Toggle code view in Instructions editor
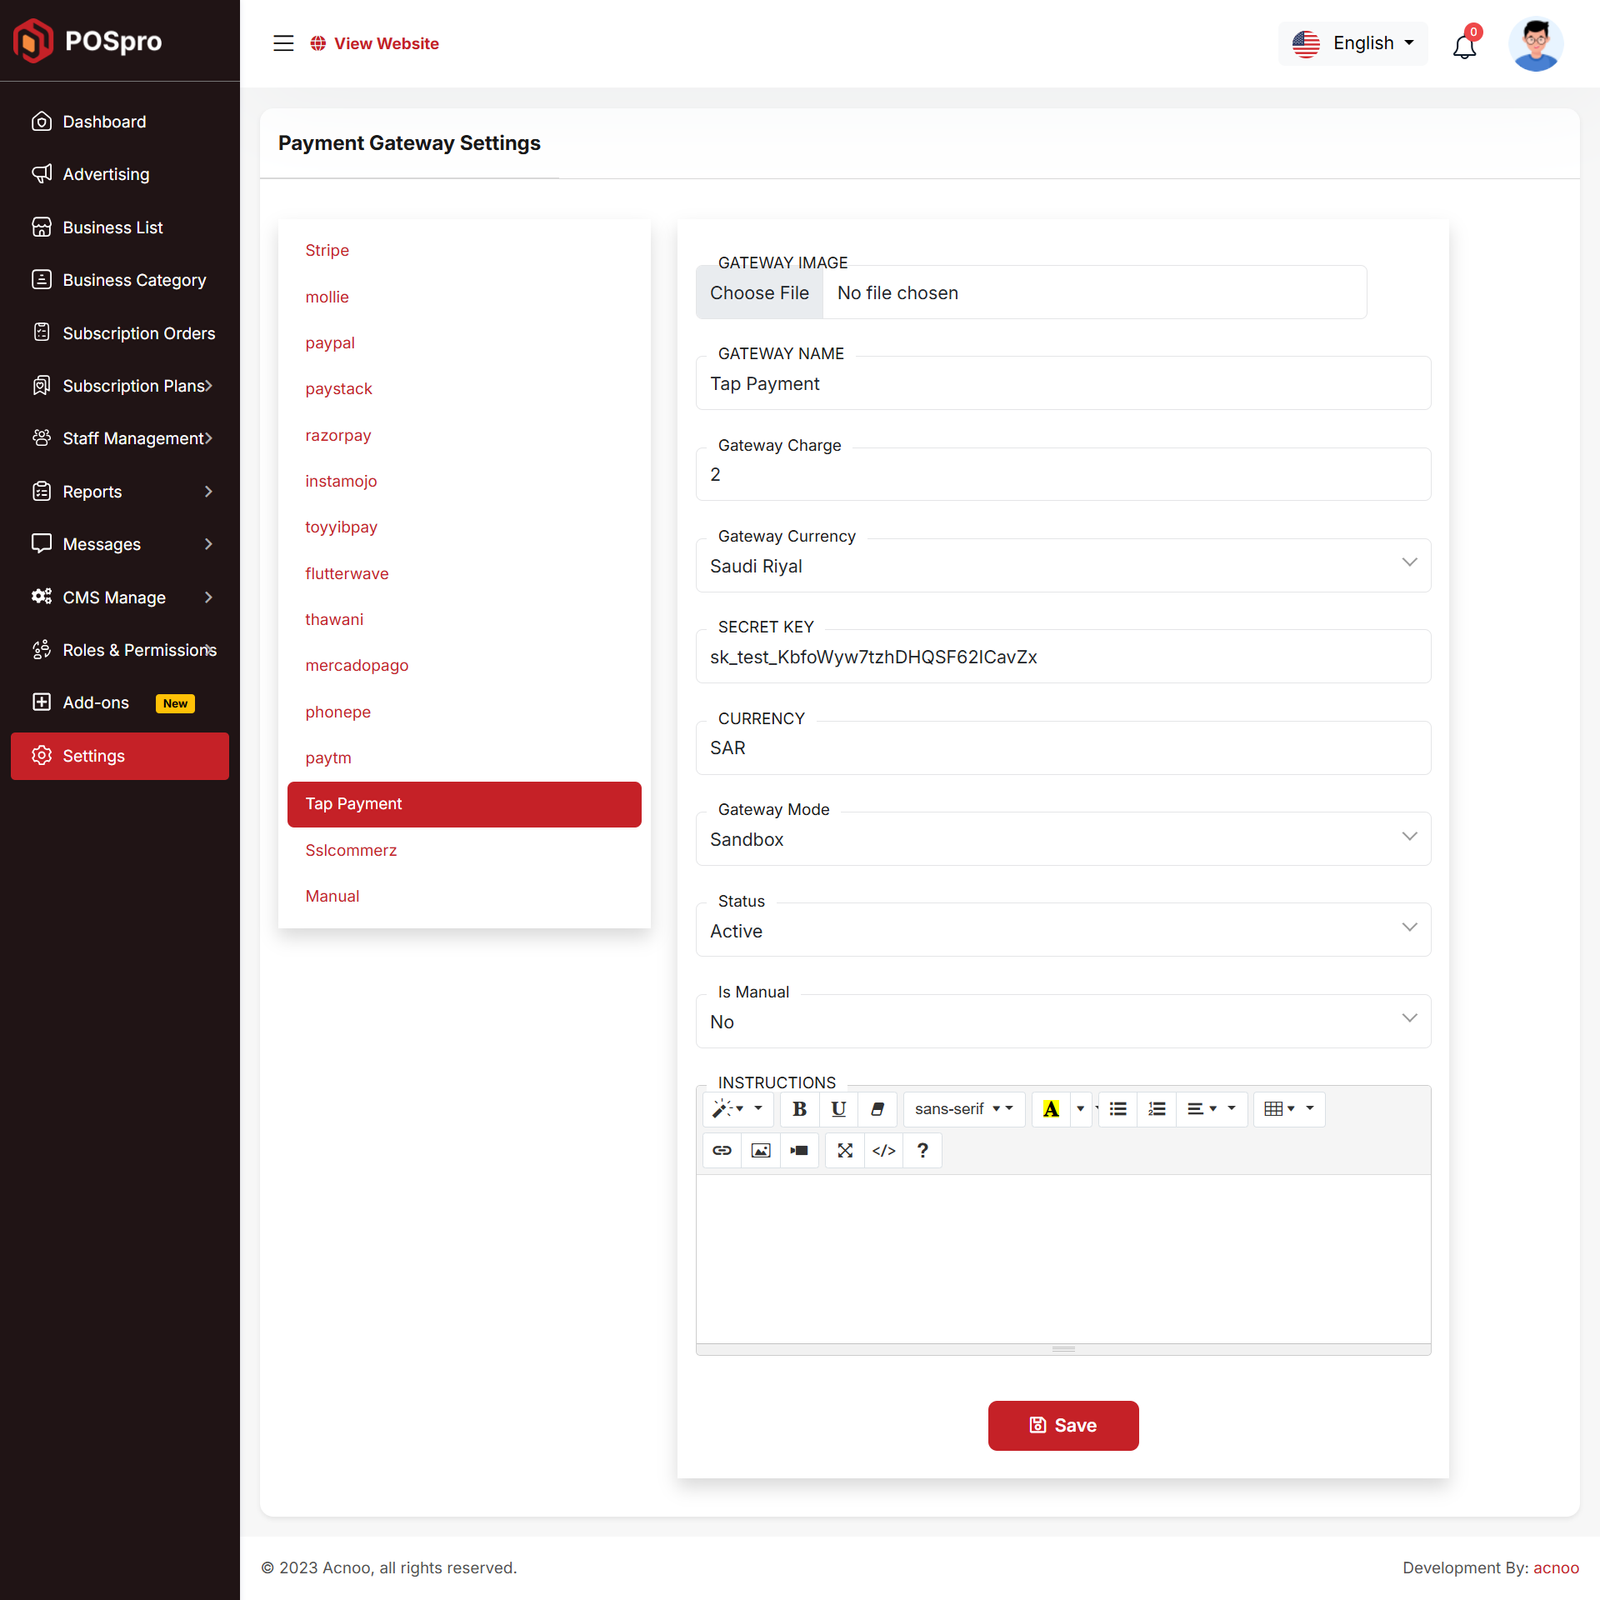The height and width of the screenshot is (1600, 1600). [883, 1151]
